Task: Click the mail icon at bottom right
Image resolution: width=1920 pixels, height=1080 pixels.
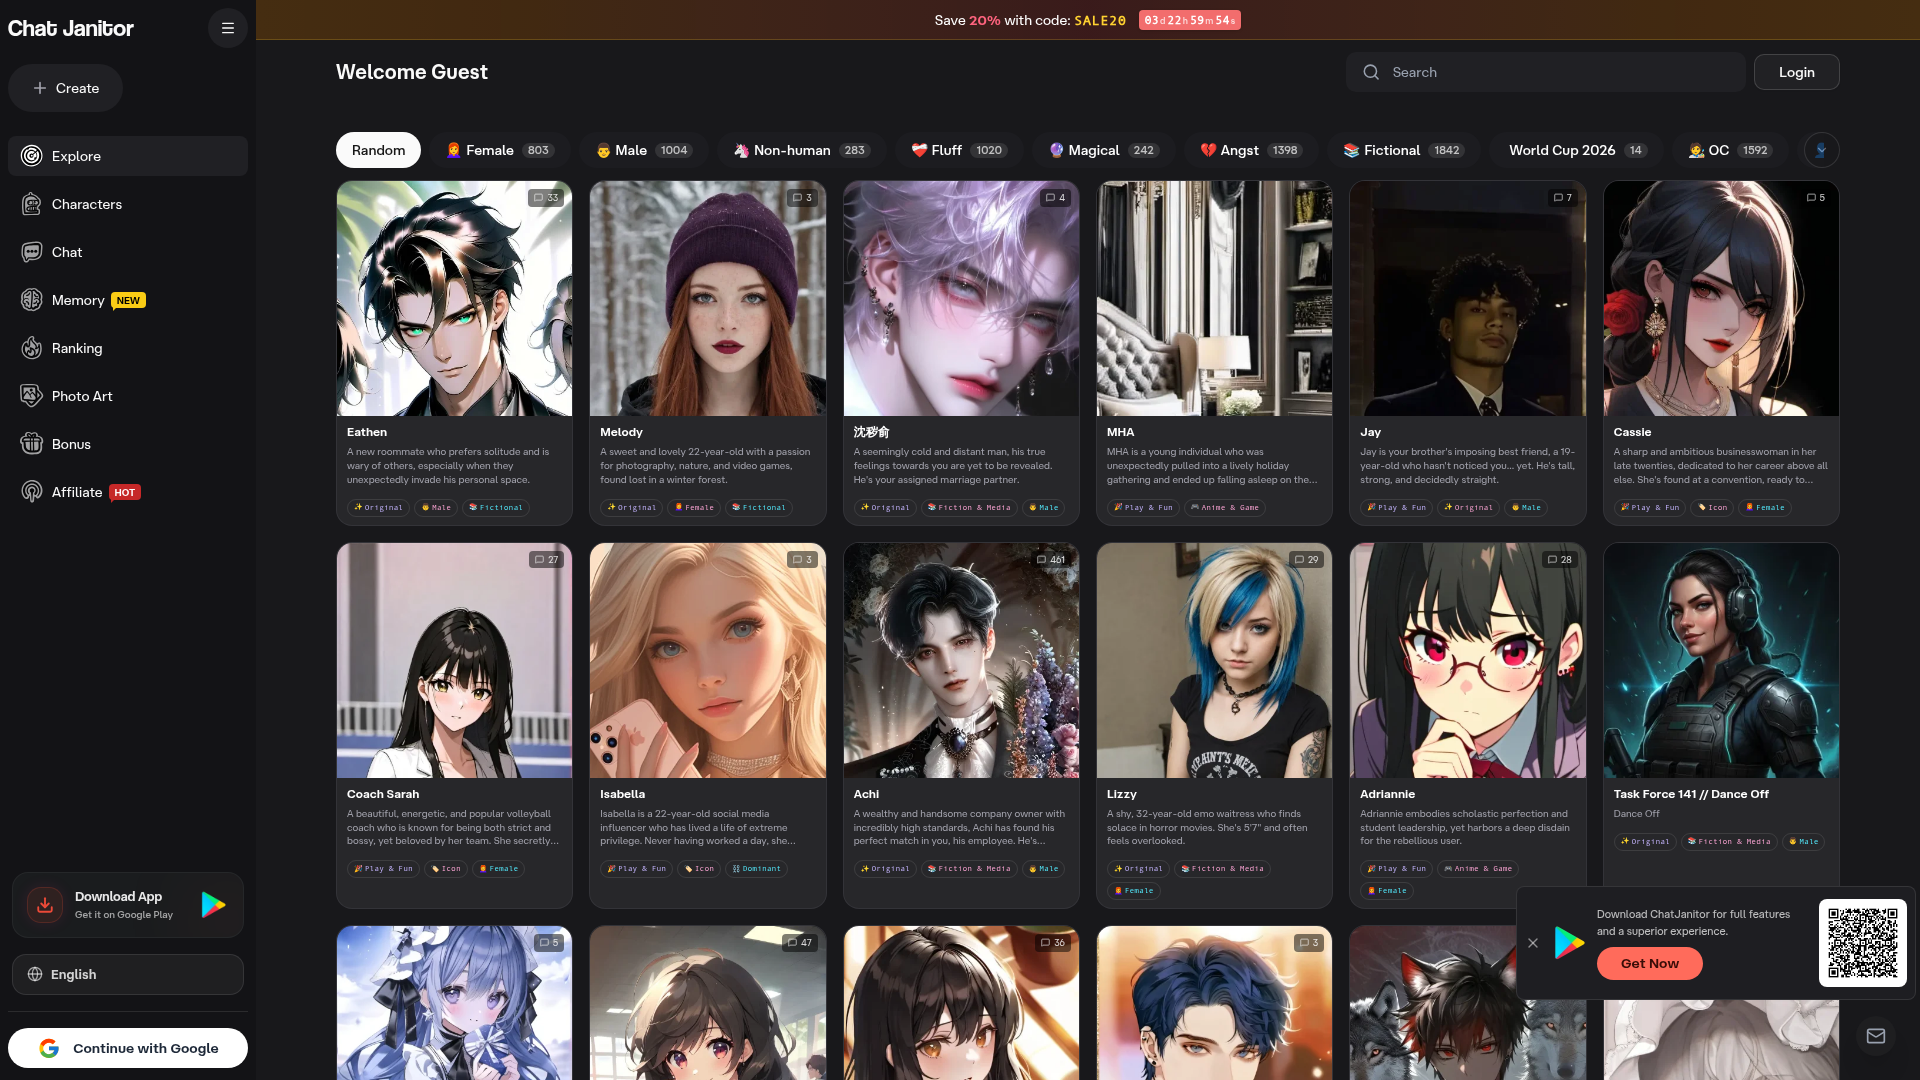Action: click(x=1876, y=1036)
